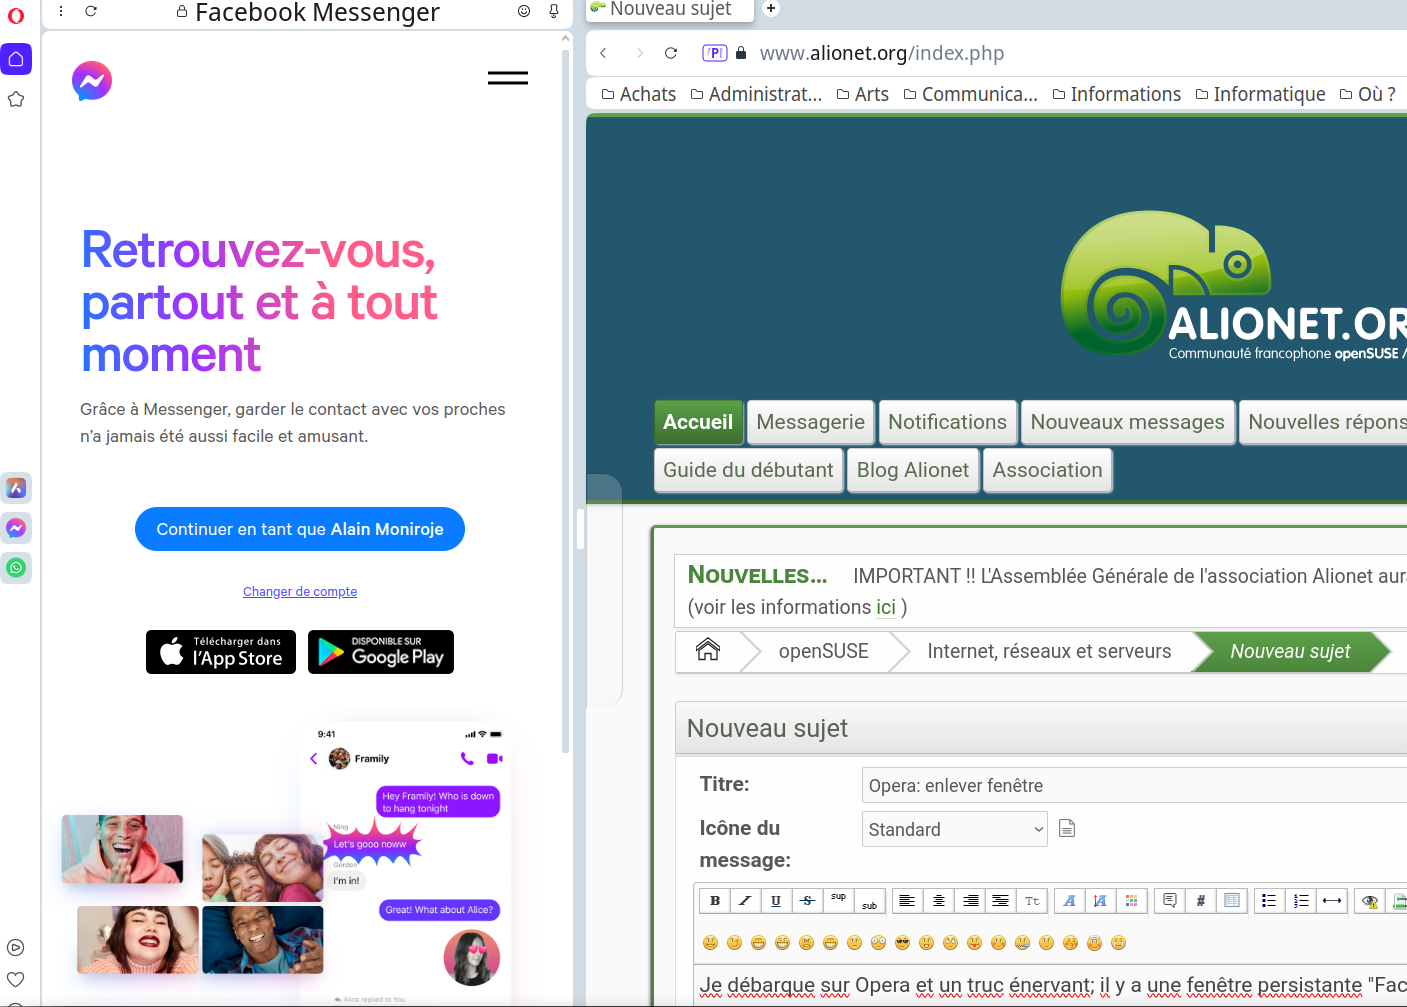Pin the Messenger sidebar panel
This screenshot has width=1407, height=1007.
(x=554, y=11)
